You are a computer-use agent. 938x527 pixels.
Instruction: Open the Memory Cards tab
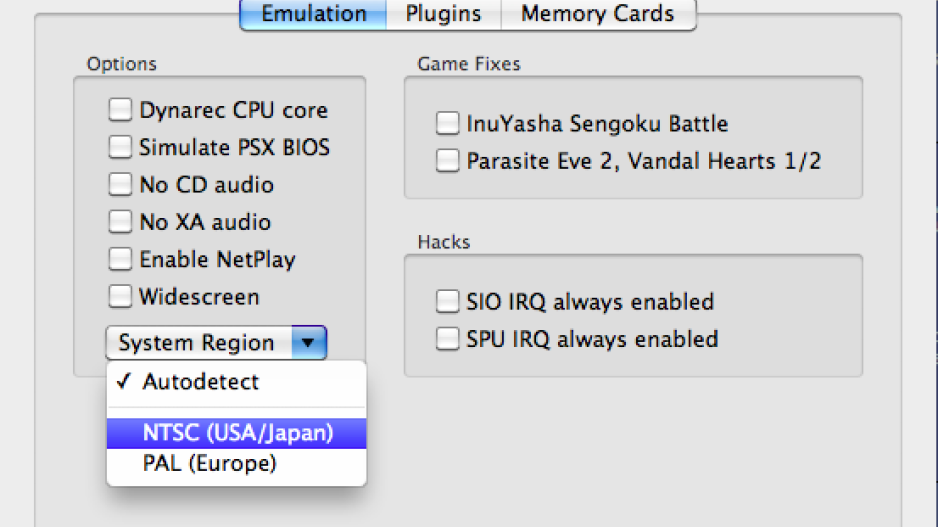[598, 14]
